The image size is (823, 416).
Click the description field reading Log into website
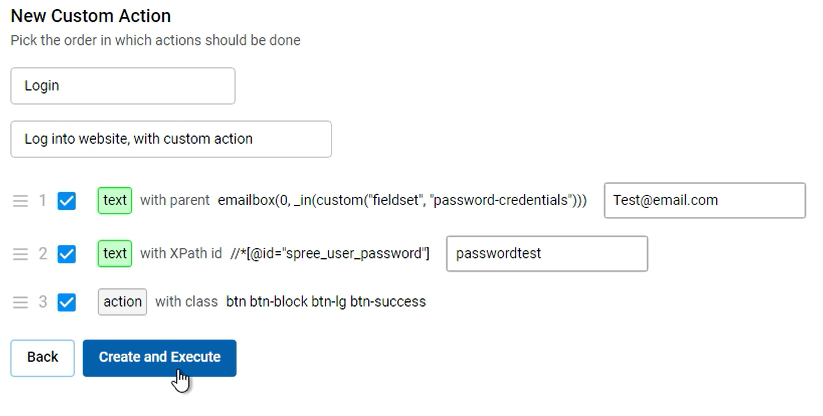(x=171, y=139)
